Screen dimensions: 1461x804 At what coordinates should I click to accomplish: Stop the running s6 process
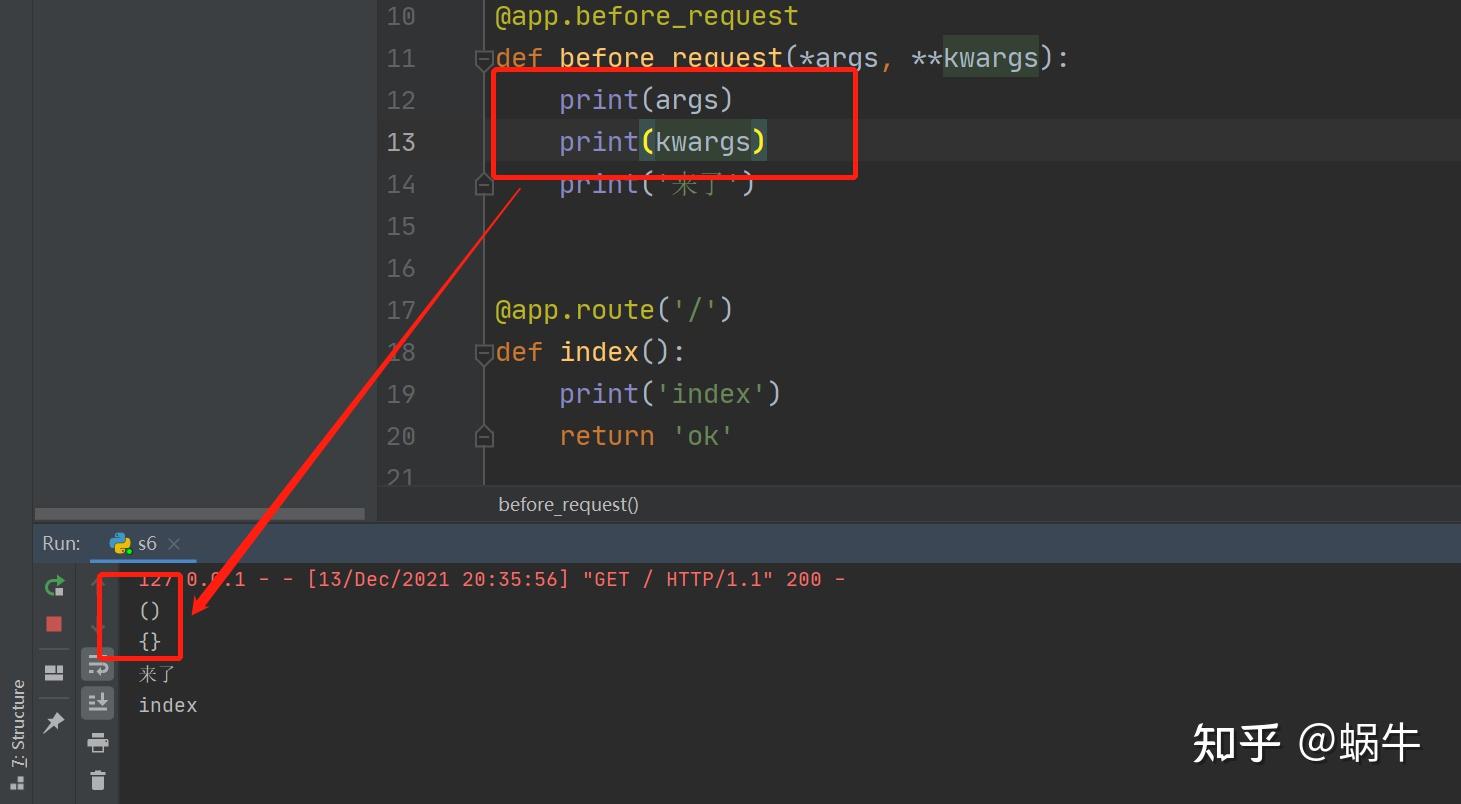54,624
